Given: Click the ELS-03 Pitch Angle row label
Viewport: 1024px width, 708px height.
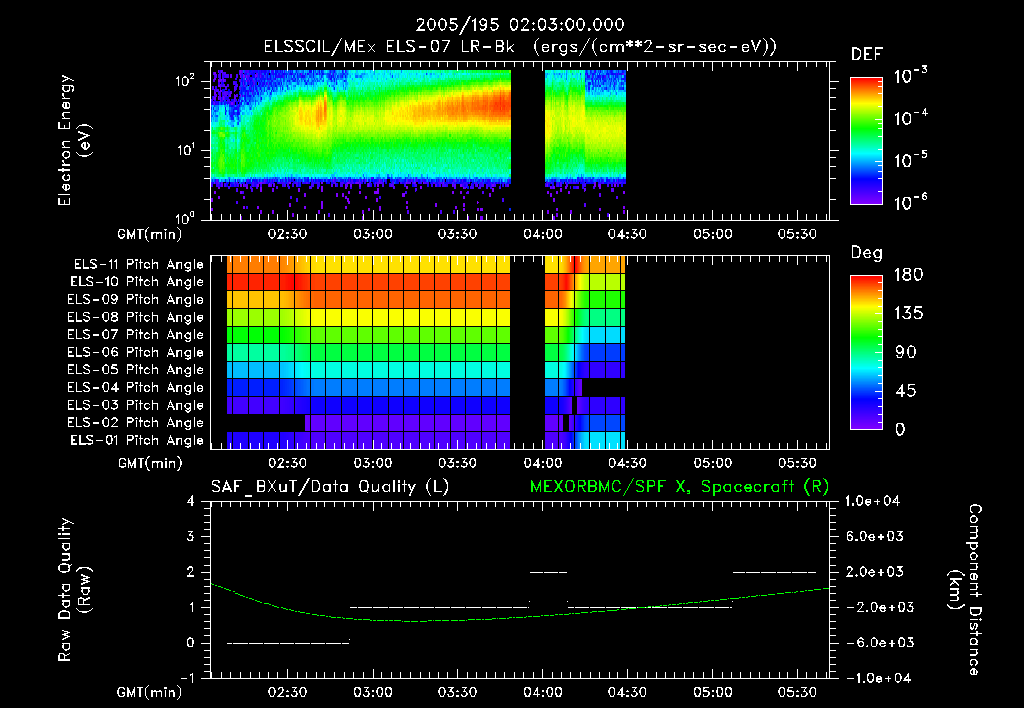Looking at the screenshot, I should coord(136,405).
